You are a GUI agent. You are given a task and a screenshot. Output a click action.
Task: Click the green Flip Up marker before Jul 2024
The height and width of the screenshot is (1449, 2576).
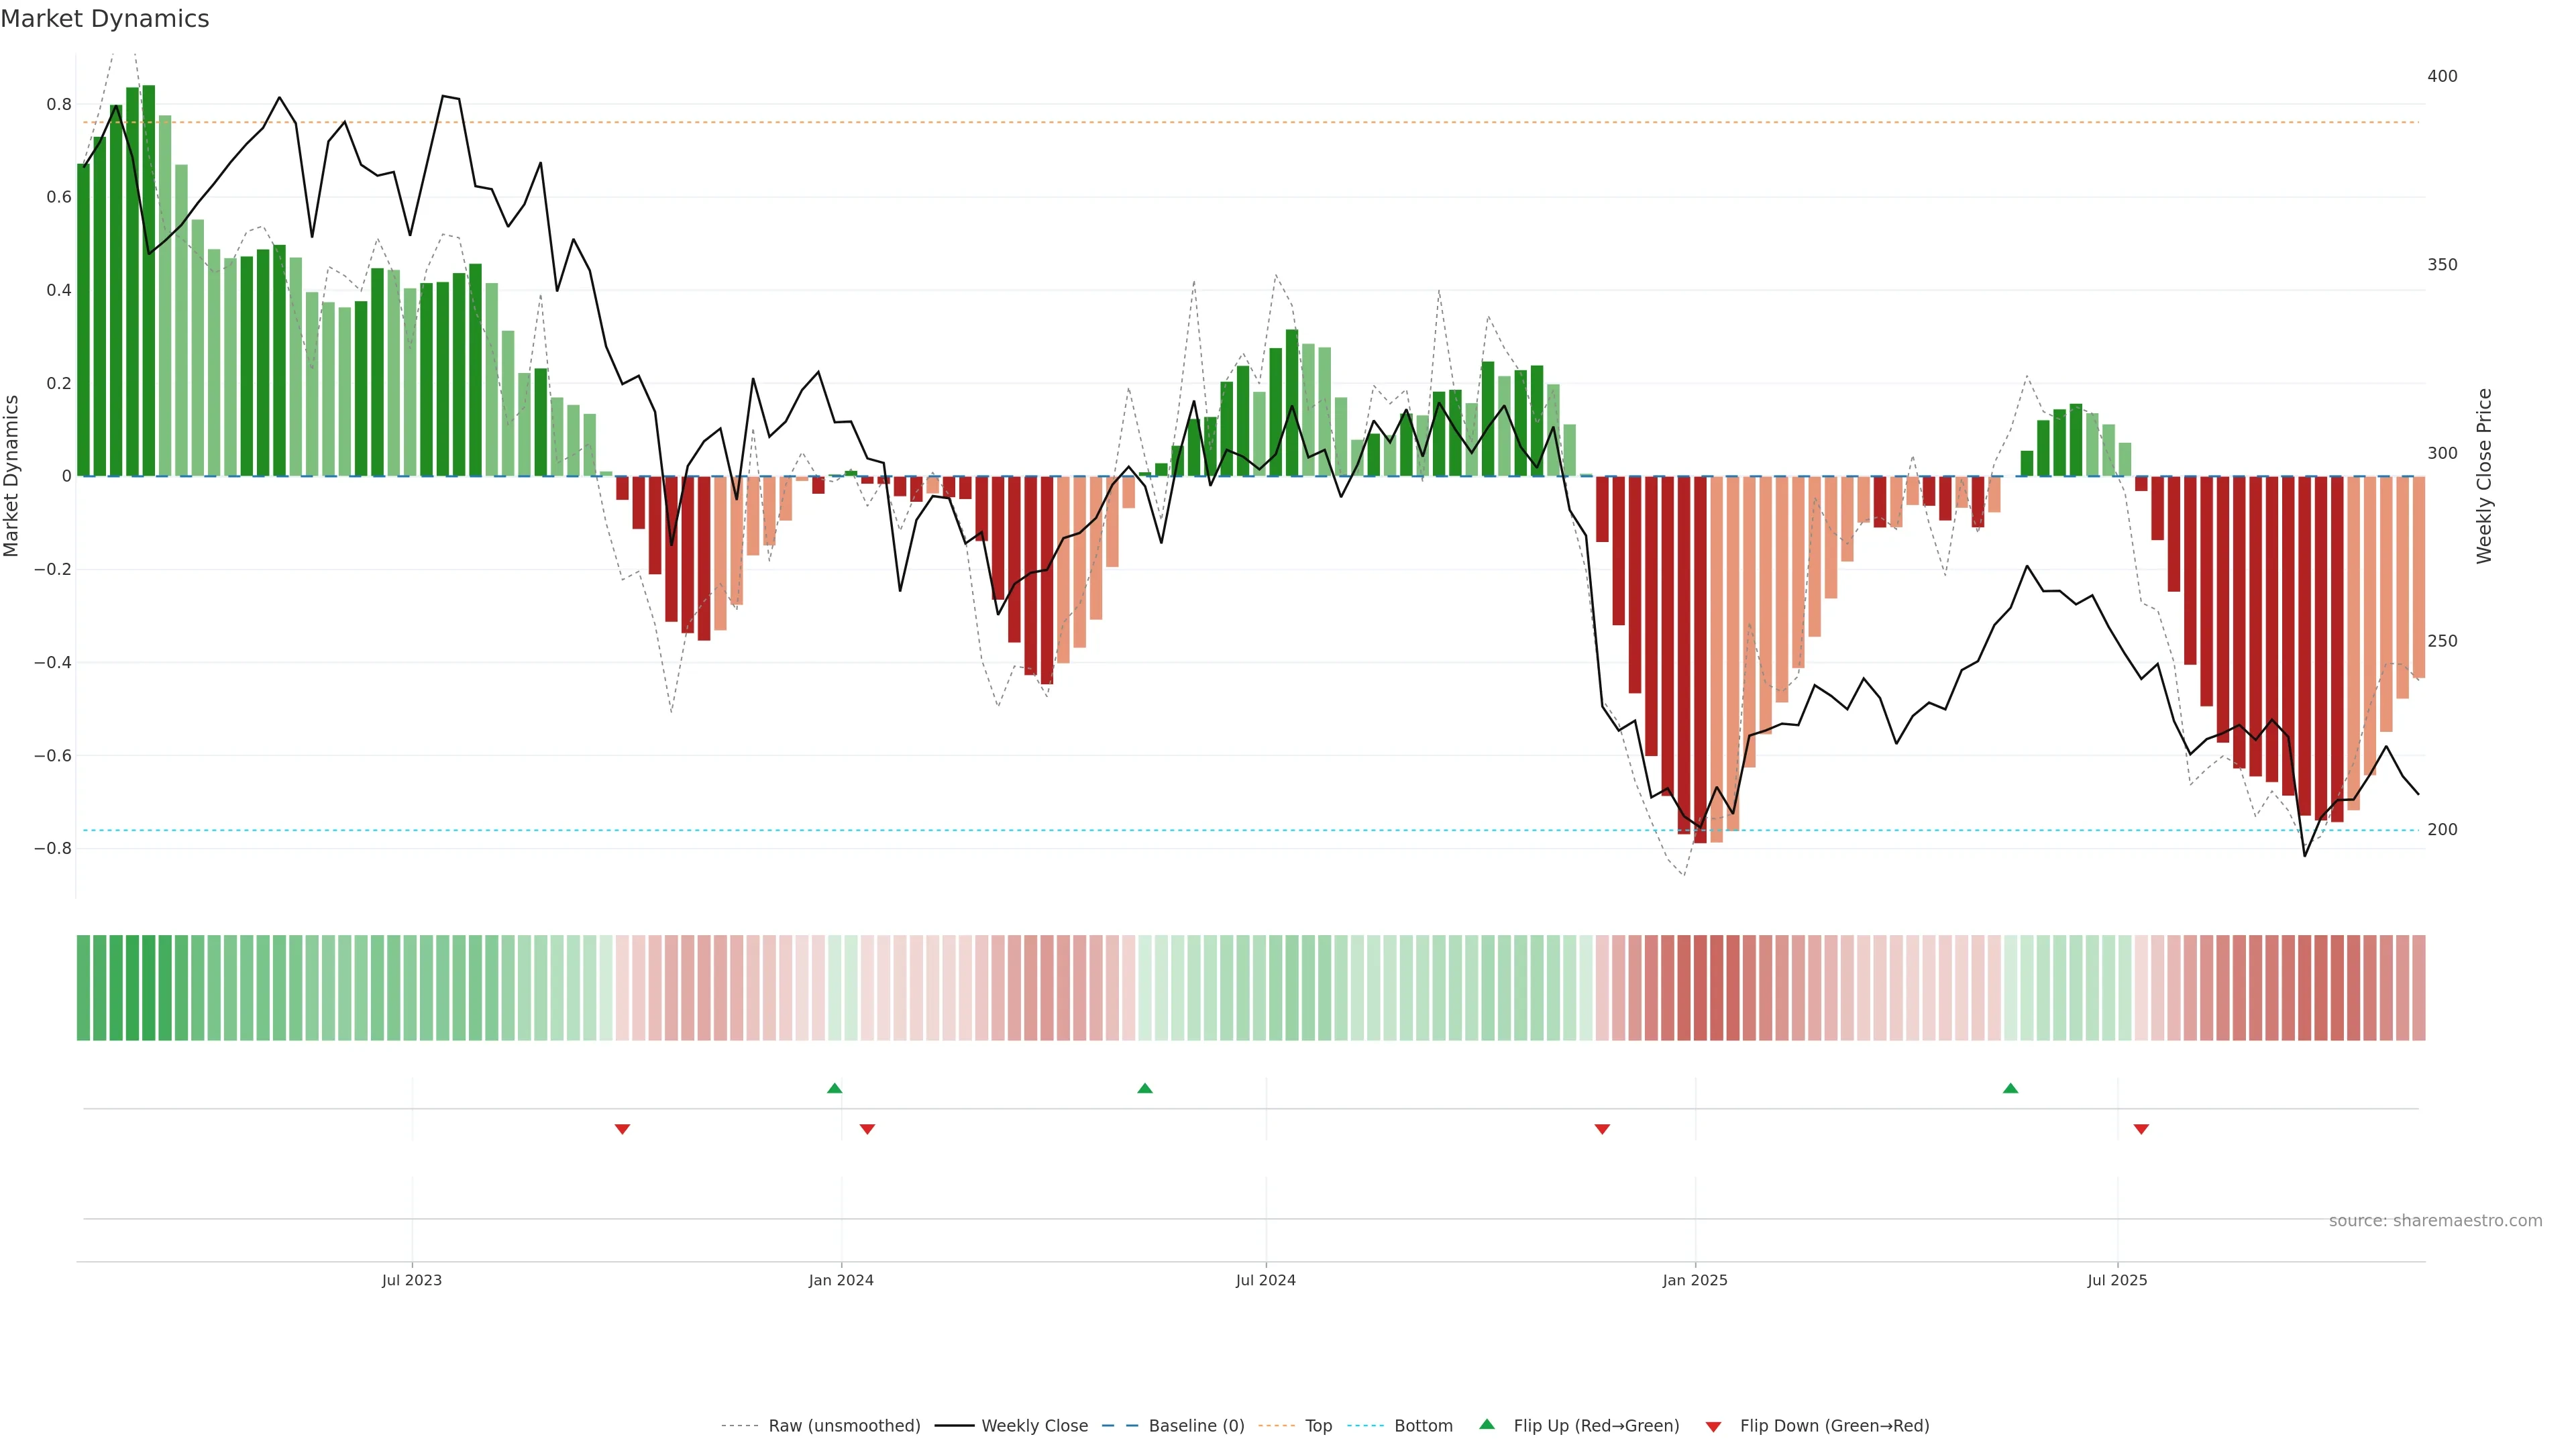(x=1145, y=1088)
